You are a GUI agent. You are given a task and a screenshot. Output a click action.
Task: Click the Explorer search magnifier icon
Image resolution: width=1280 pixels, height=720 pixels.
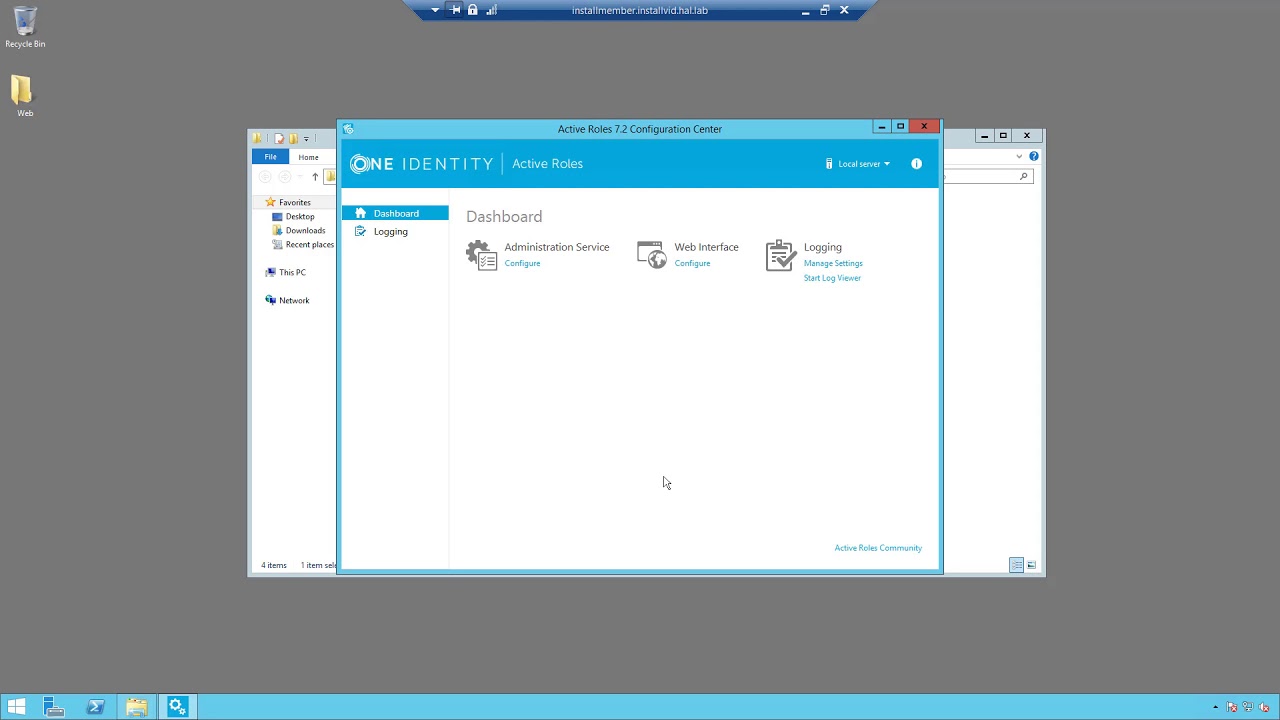1023,176
